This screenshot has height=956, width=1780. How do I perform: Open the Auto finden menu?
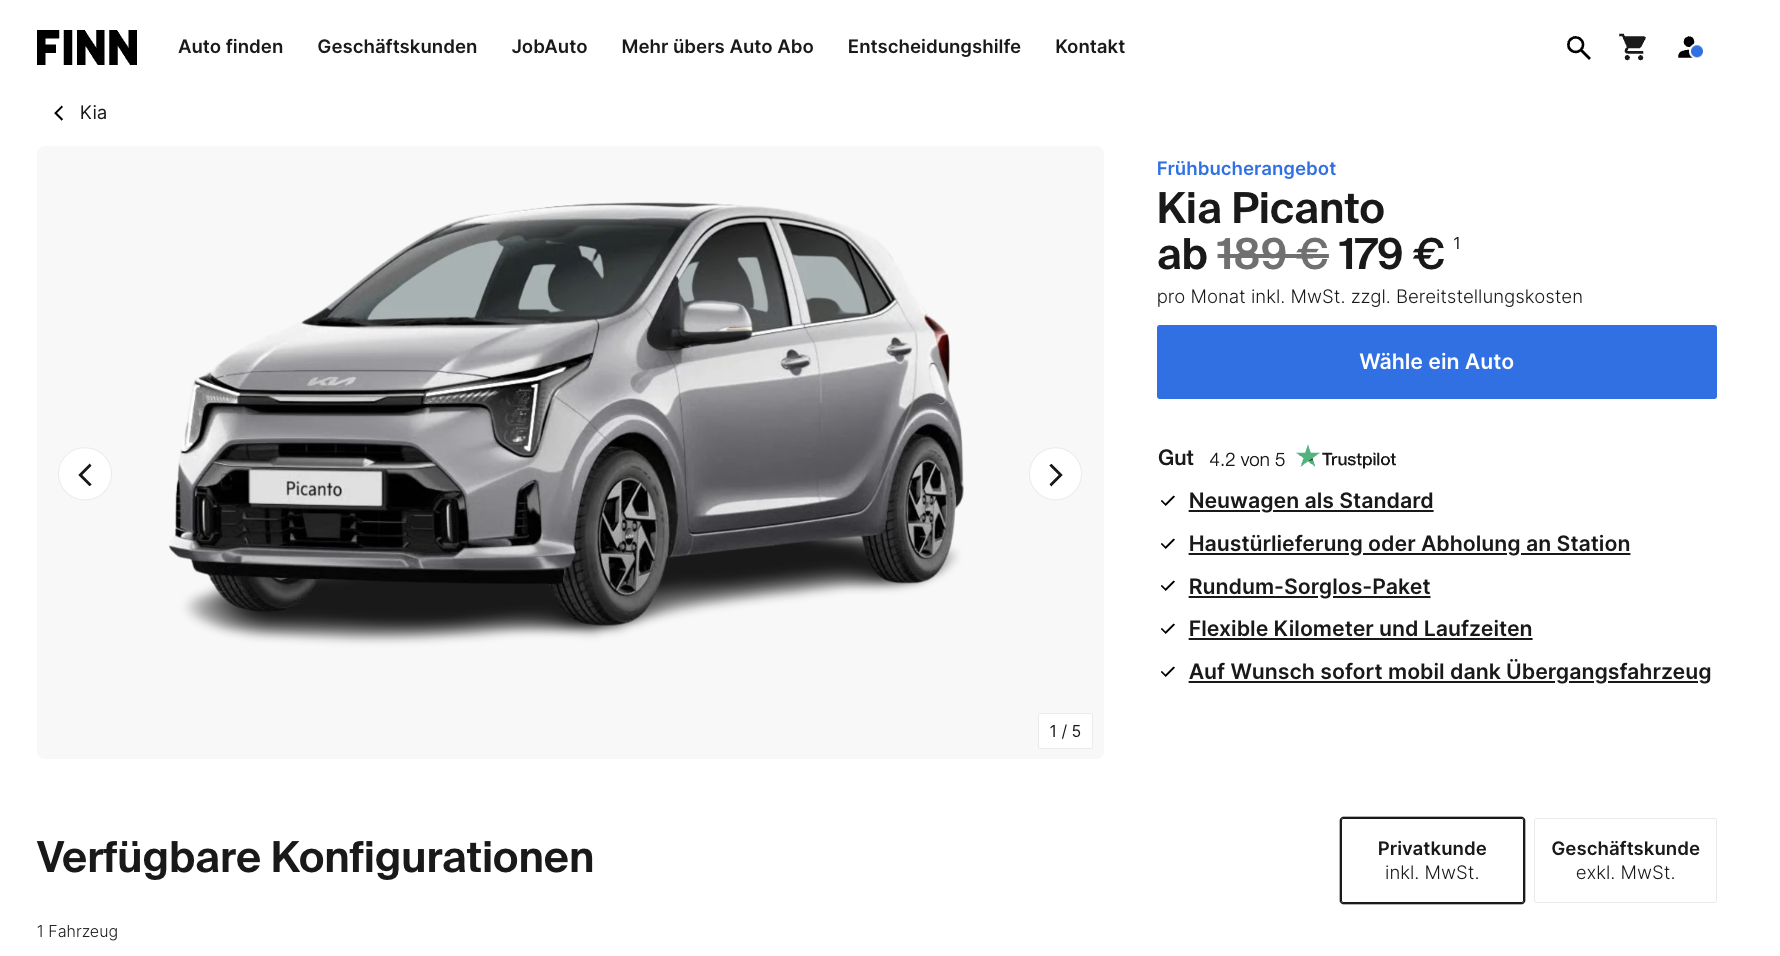[231, 47]
